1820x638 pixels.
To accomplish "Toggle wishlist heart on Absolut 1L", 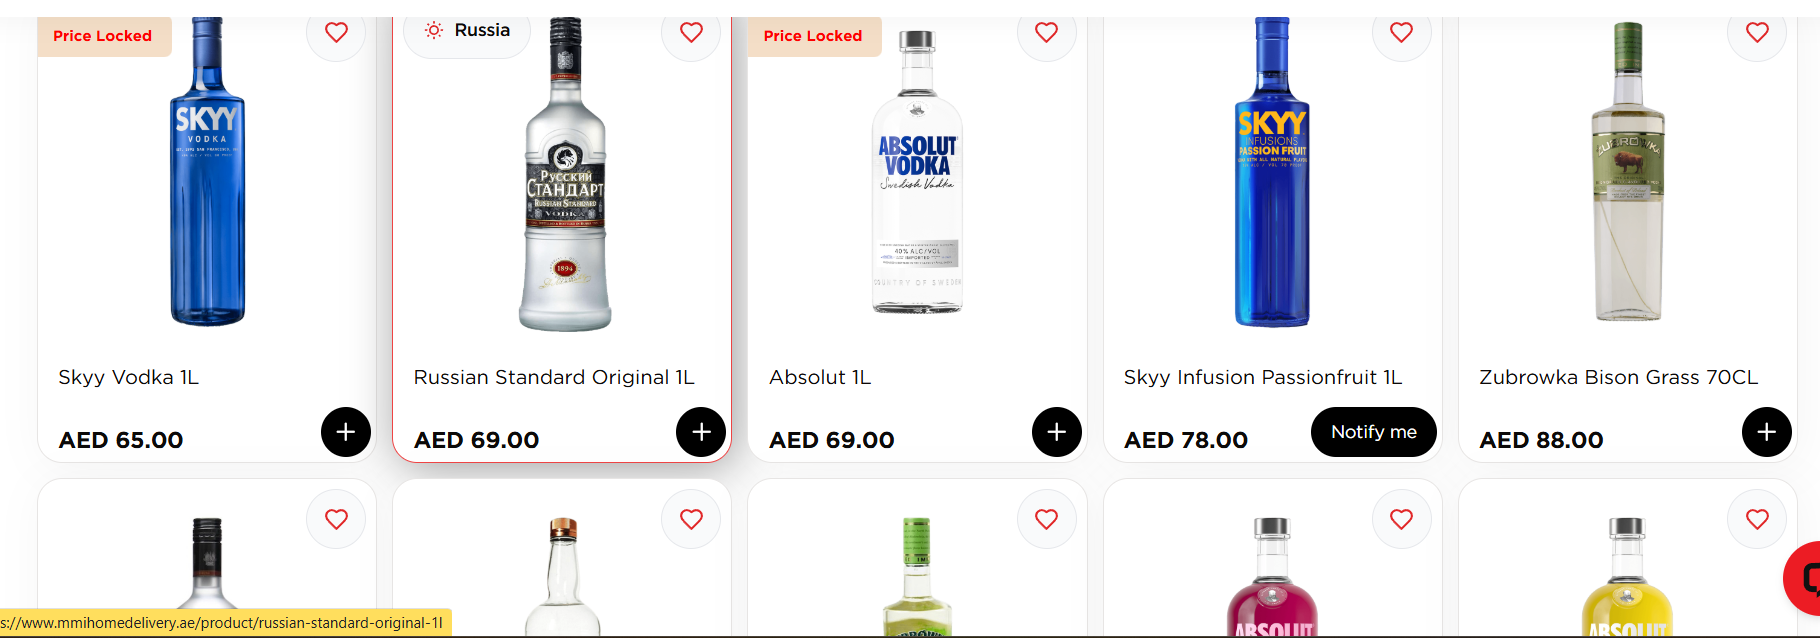I will click(1046, 33).
